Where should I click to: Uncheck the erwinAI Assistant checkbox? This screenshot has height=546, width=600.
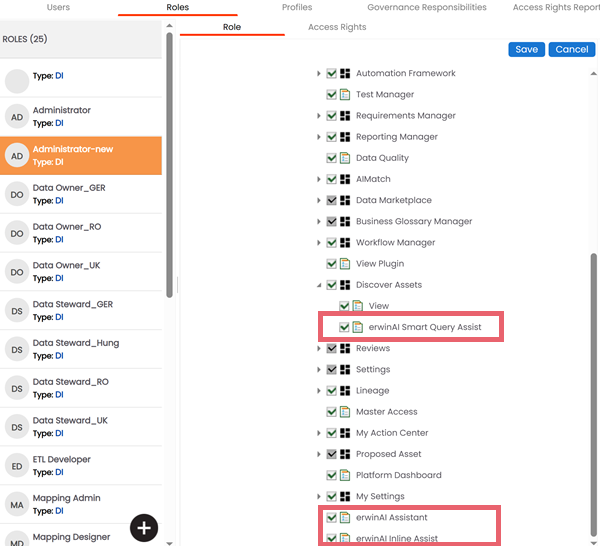coord(332,518)
